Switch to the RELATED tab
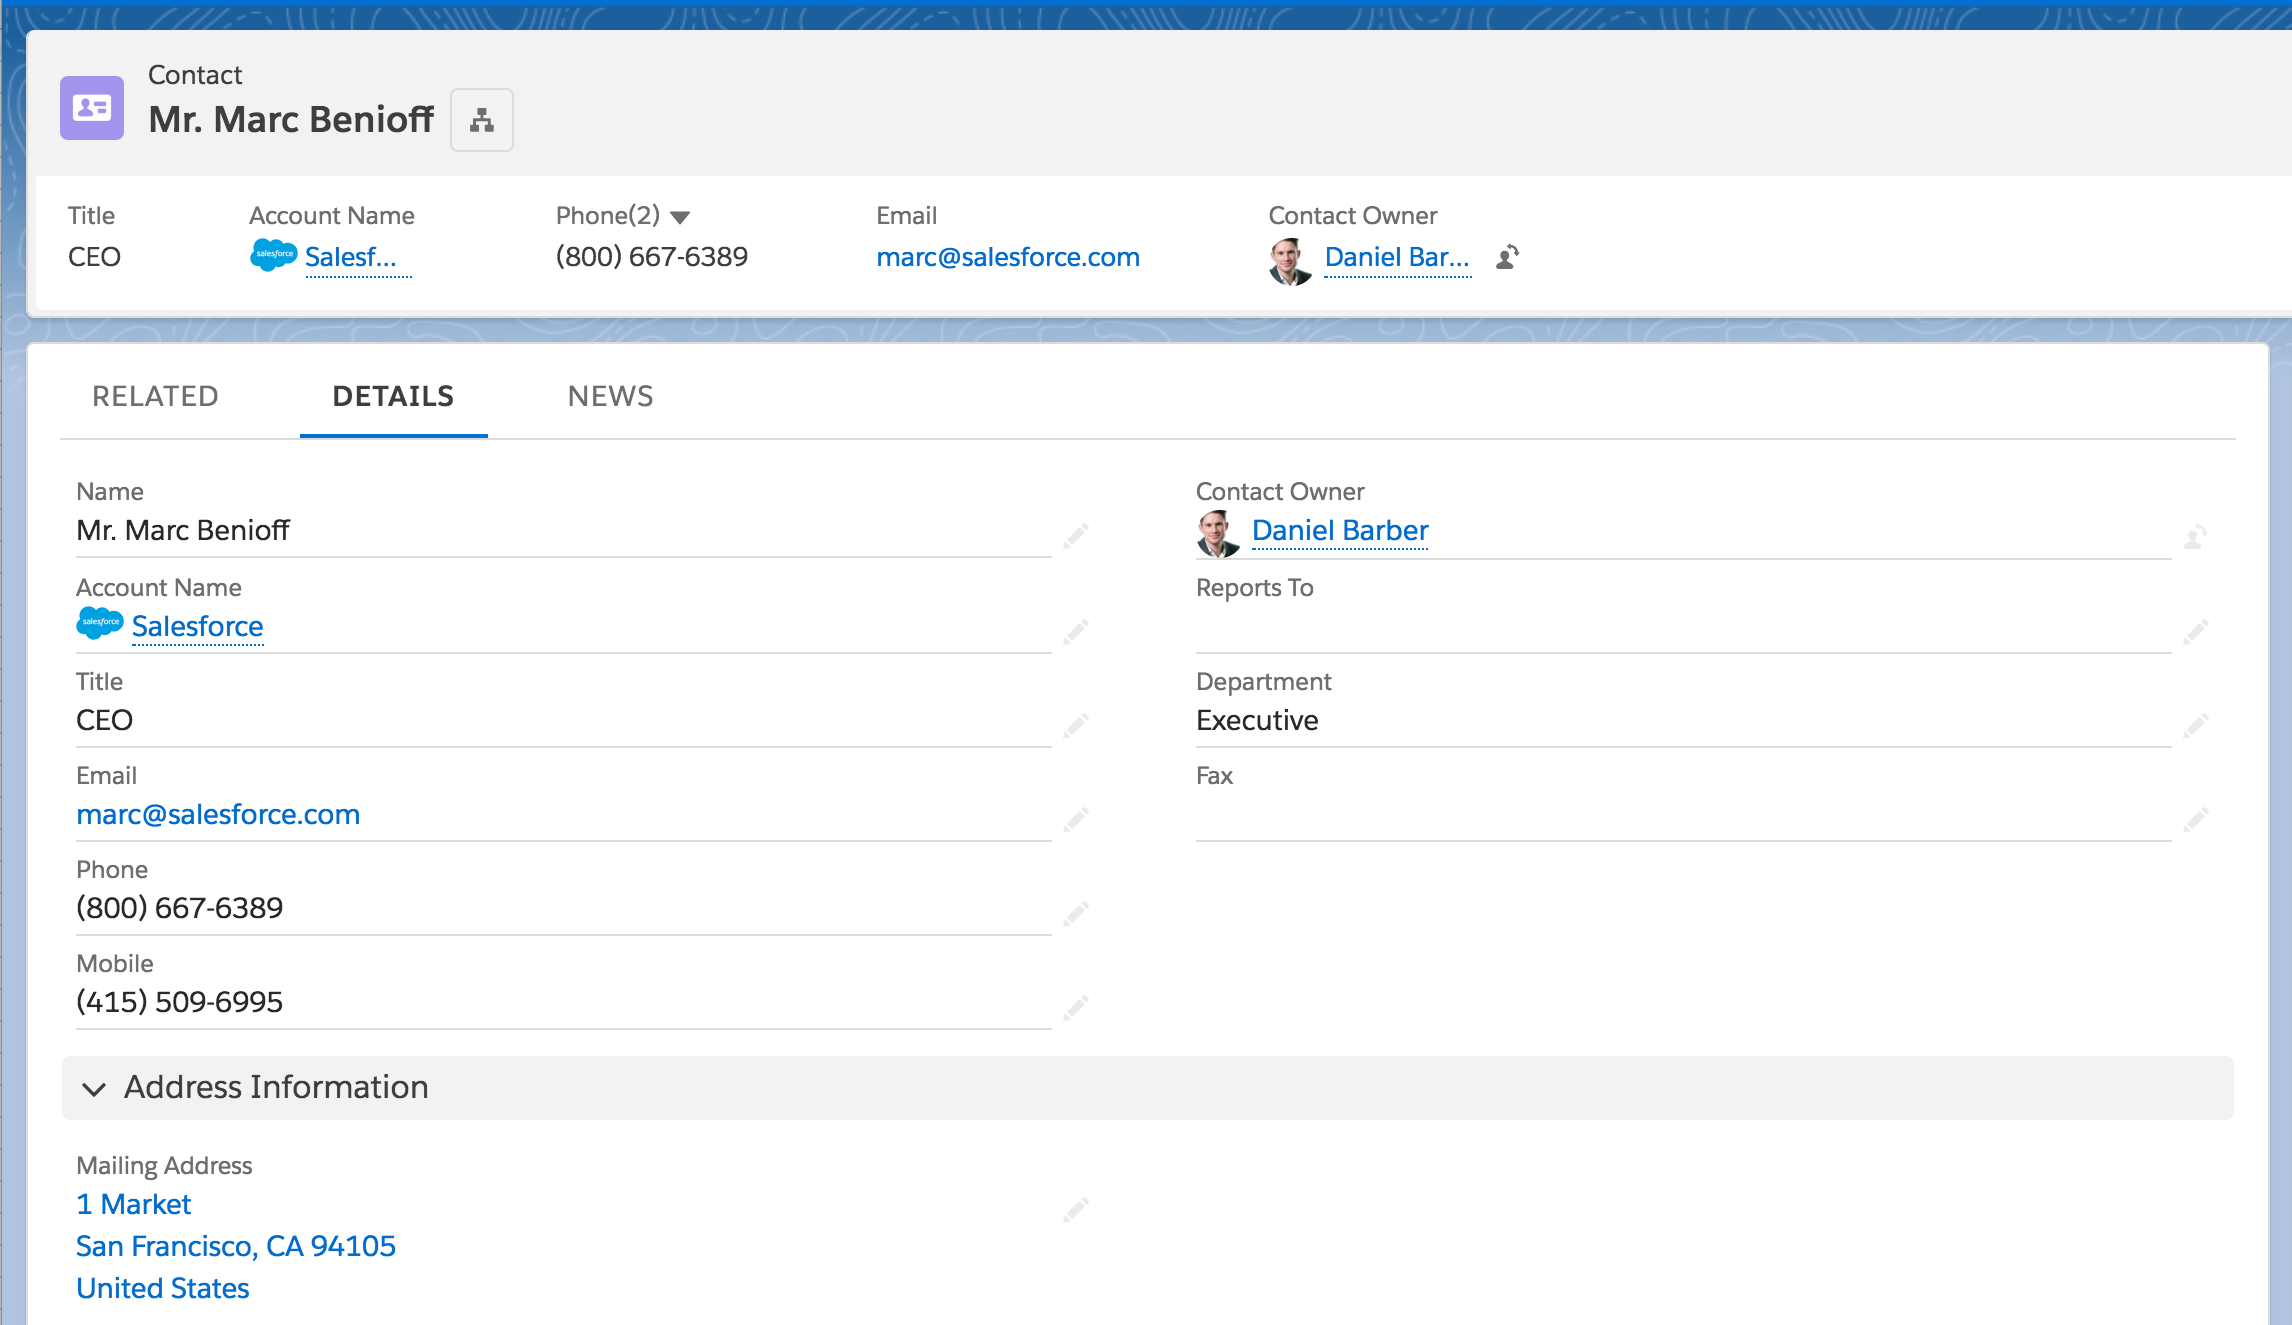 click(155, 396)
